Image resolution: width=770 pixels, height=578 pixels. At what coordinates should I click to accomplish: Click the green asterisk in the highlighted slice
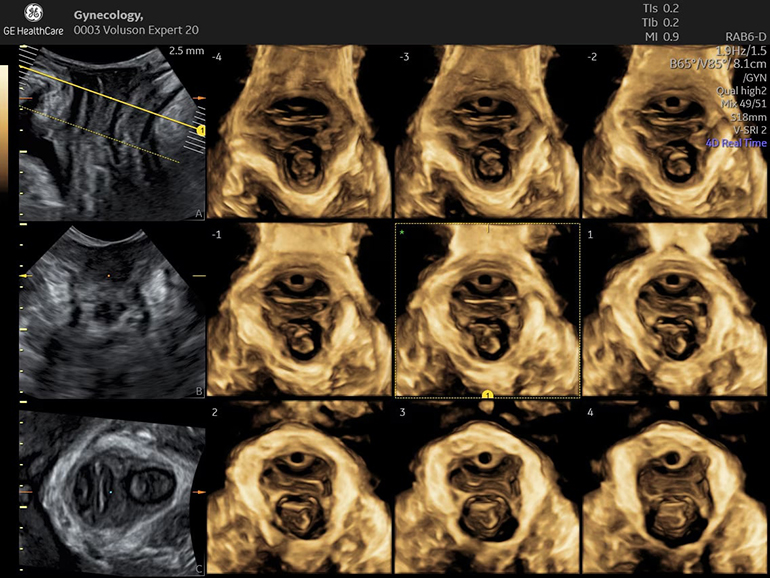pyautogui.click(x=402, y=232)
